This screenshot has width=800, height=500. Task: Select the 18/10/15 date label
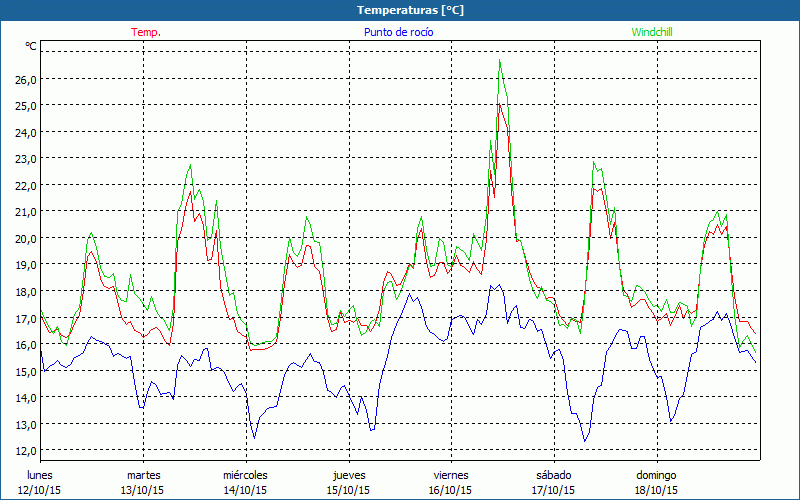pos(656,490)
